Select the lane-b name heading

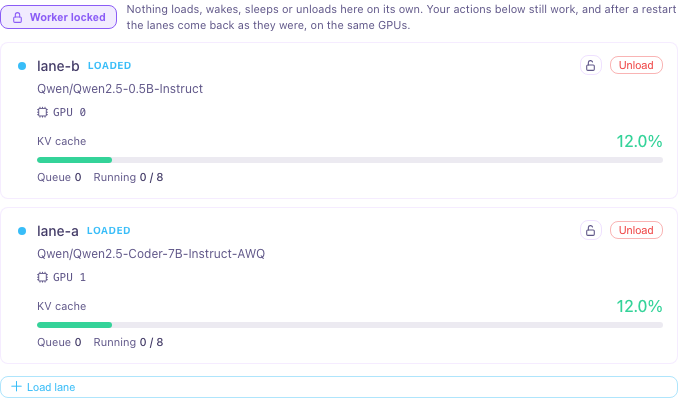[58, 66]
